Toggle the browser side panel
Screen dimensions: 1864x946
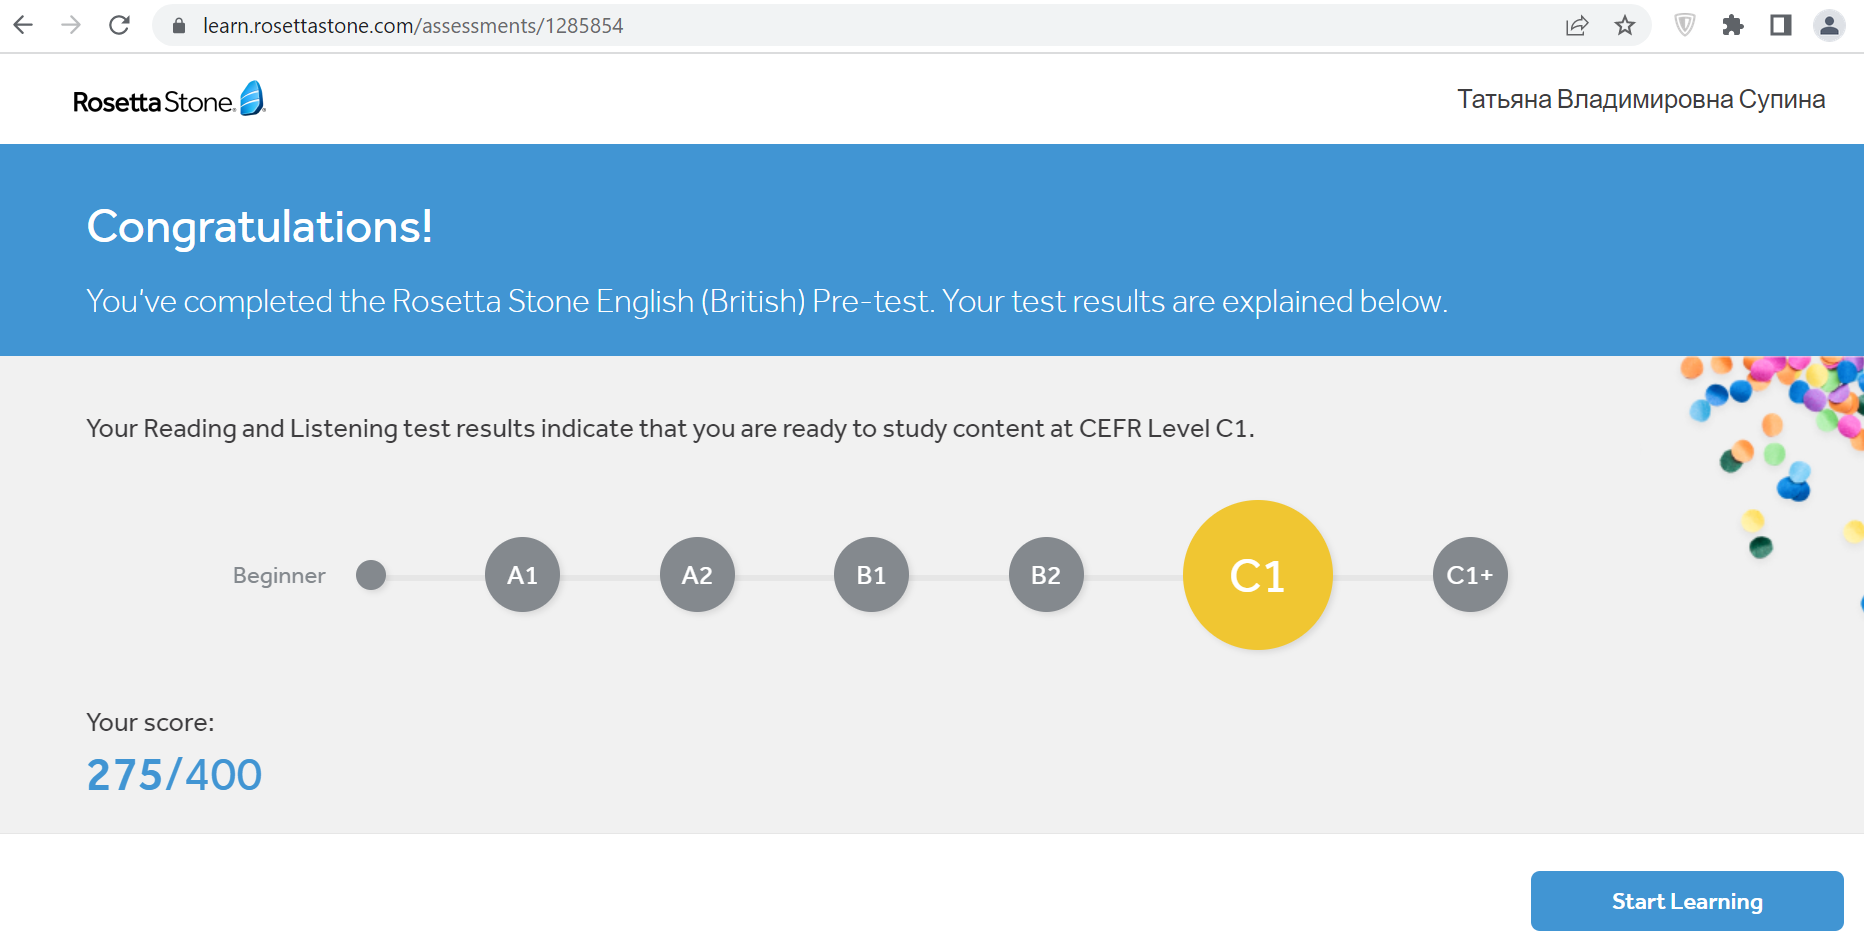tap(1781, 26)
